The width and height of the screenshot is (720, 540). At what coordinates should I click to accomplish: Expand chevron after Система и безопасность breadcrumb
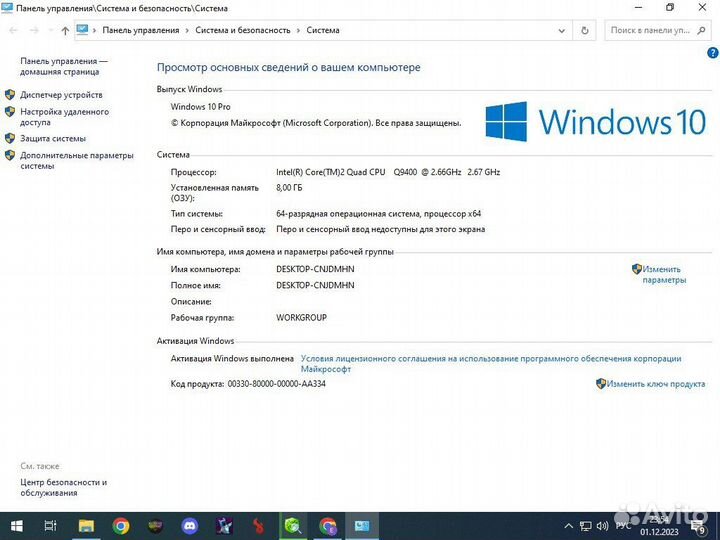(x=298, y=31)
